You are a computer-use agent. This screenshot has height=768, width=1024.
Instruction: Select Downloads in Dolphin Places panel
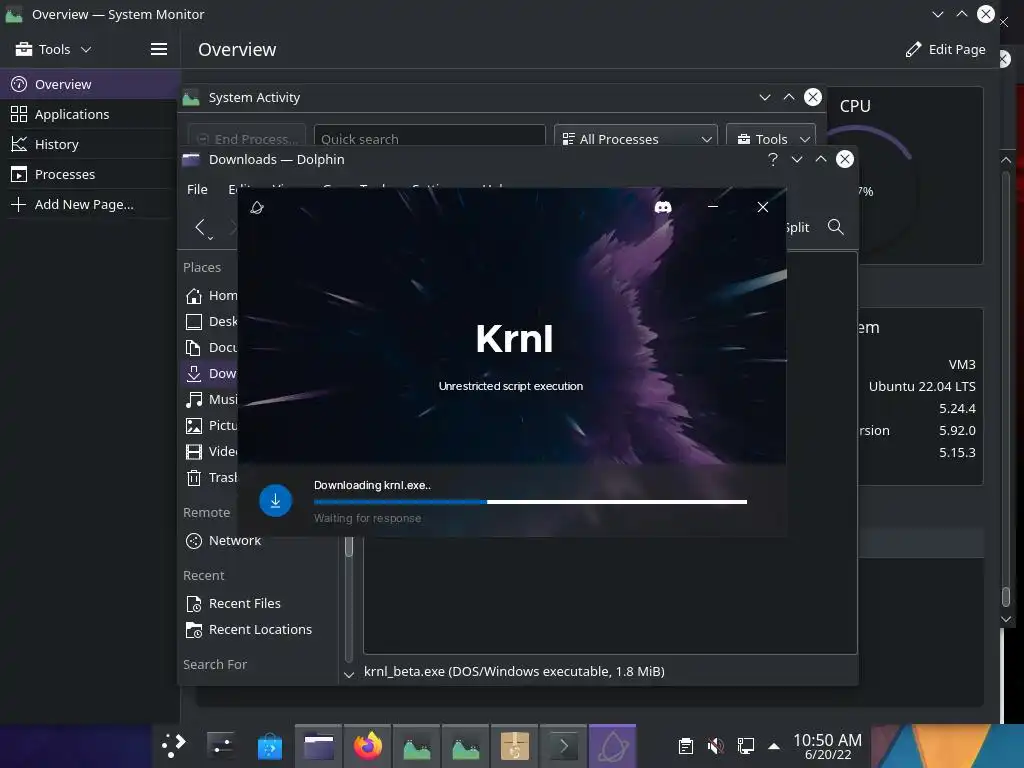pyautogui.click(x=210, y=374)
